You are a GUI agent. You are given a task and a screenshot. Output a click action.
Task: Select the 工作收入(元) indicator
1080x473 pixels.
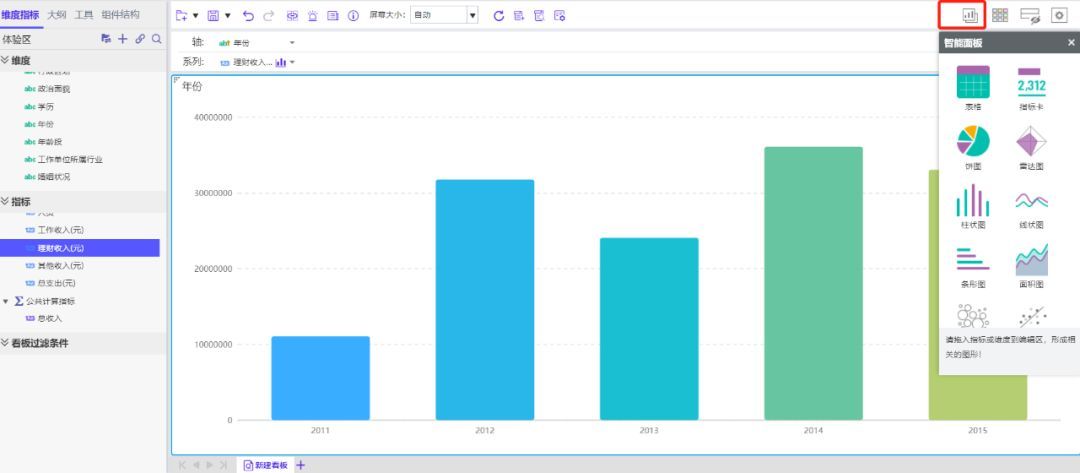pyautogui.click(x=61, y=230)
